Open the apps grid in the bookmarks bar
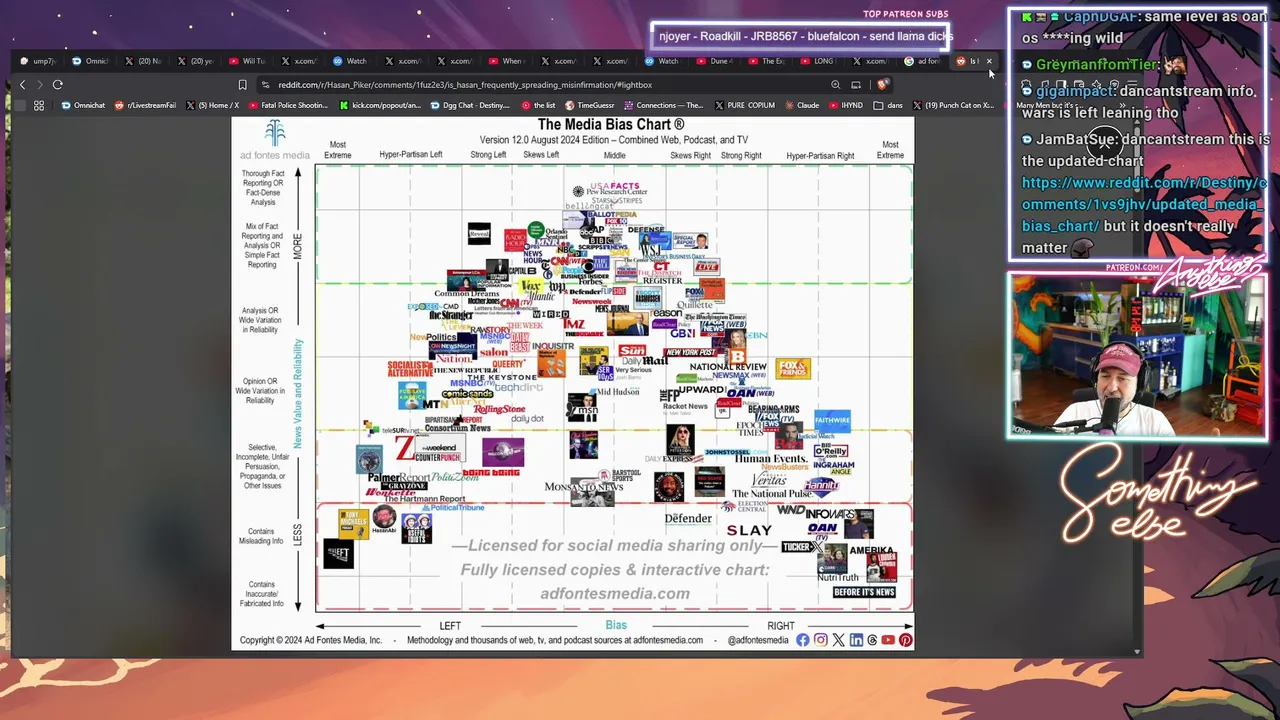 (39, 105)
